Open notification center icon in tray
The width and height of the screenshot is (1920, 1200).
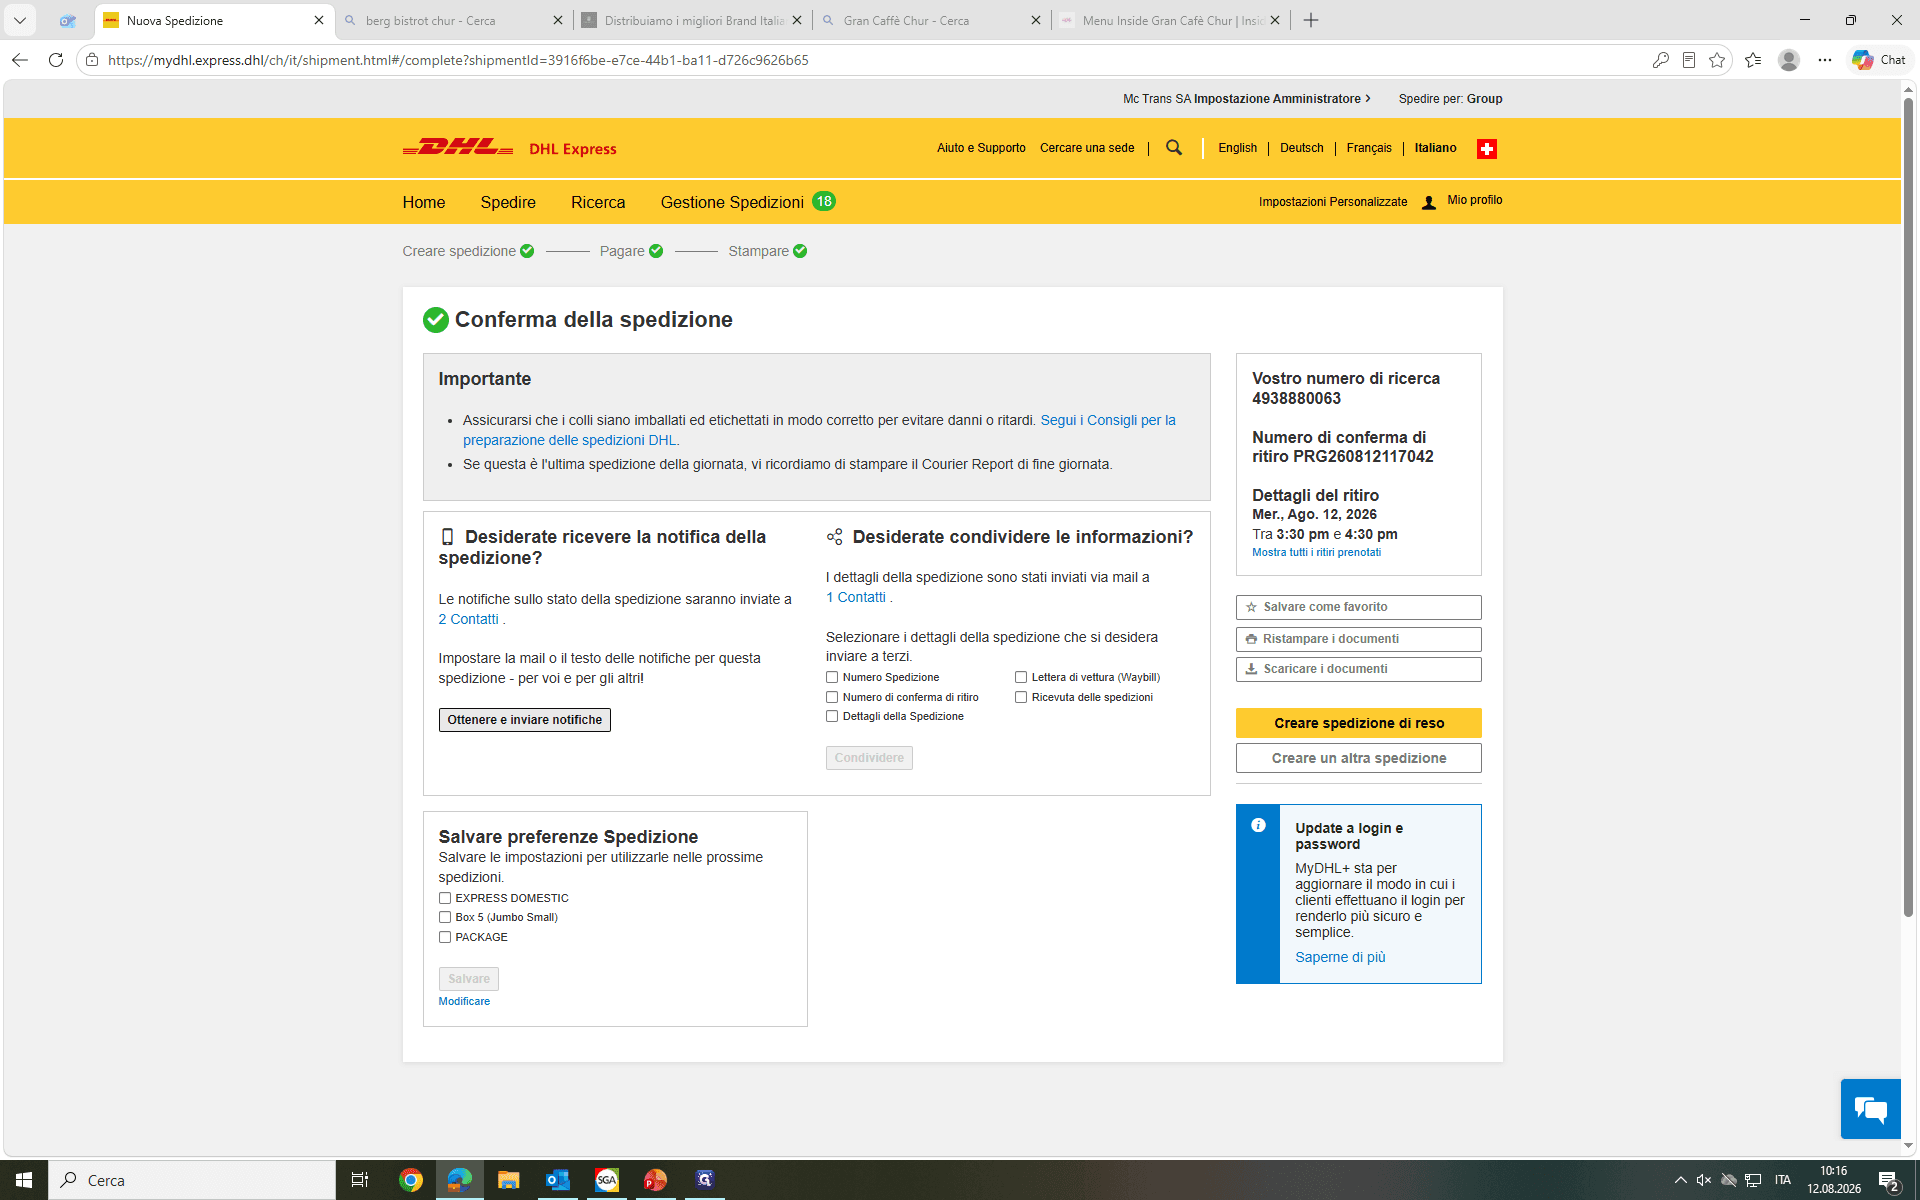pyautogui.click(x=1888, y=1180)
